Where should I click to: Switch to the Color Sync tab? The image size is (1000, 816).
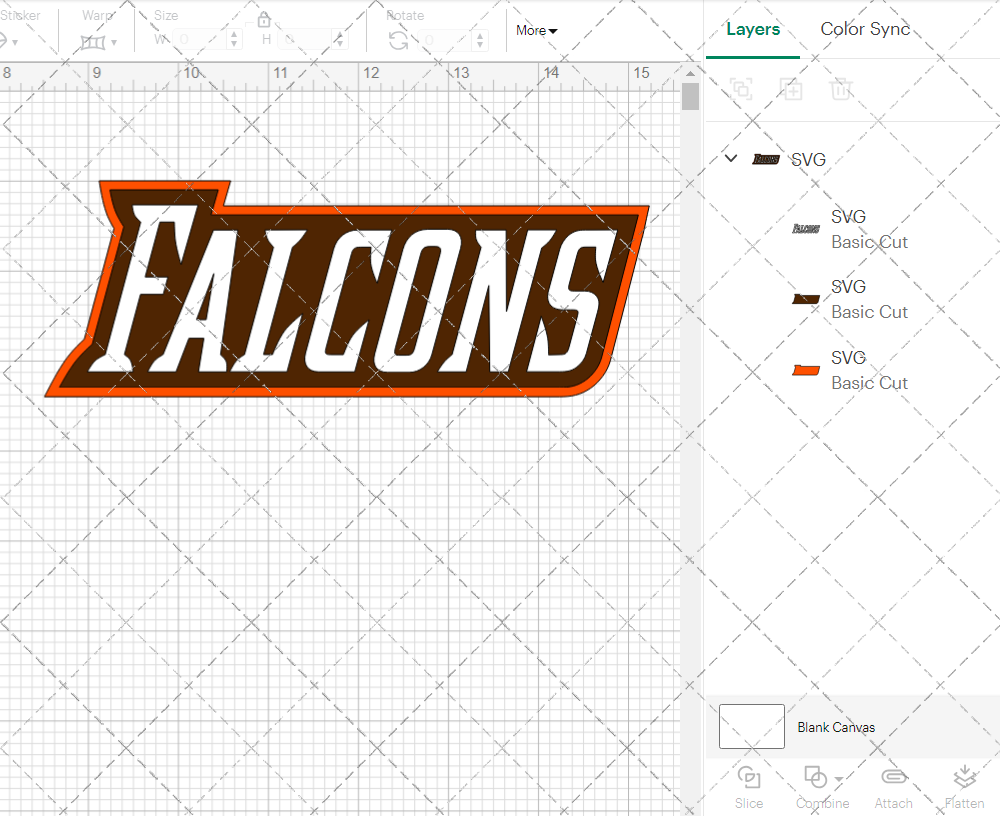tap(865, 29)
